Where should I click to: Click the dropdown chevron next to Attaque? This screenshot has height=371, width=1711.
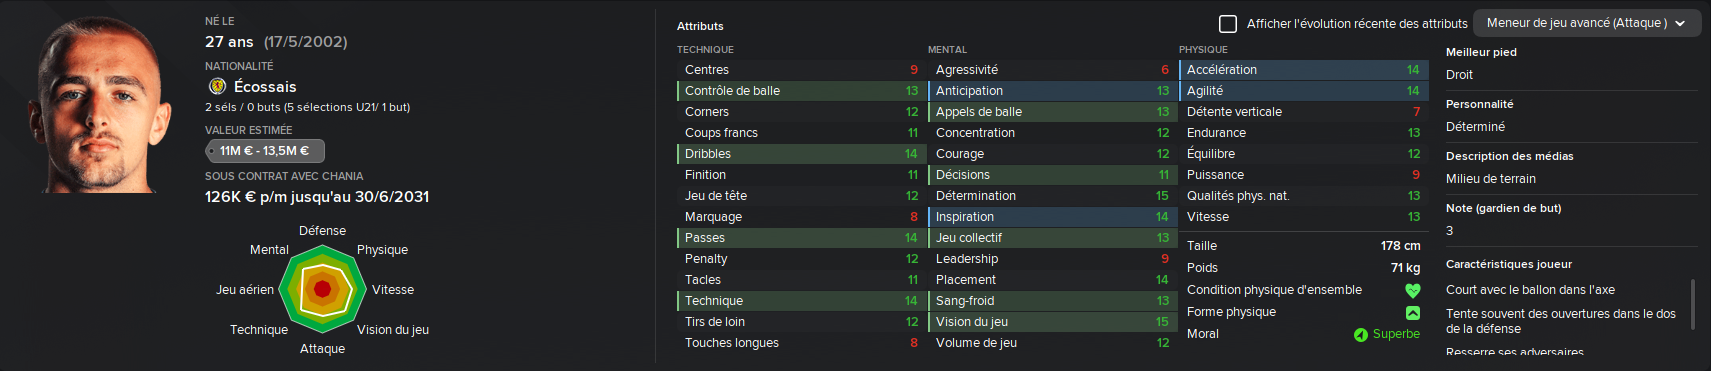coord(1680,23)
